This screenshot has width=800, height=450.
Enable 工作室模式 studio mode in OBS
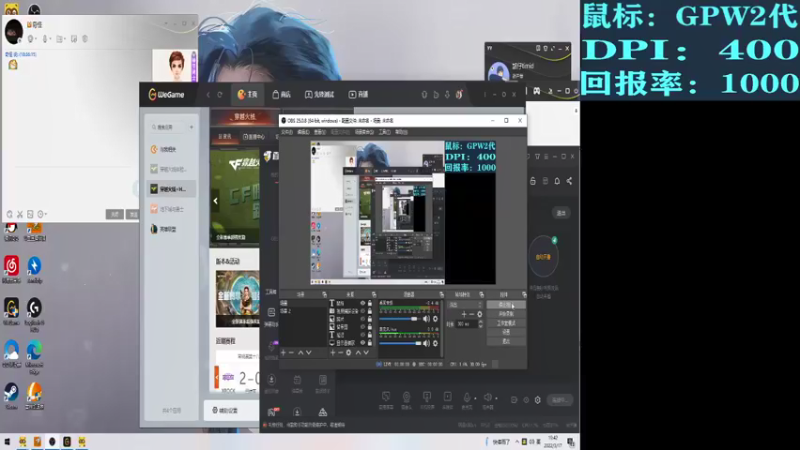point(506,323)
